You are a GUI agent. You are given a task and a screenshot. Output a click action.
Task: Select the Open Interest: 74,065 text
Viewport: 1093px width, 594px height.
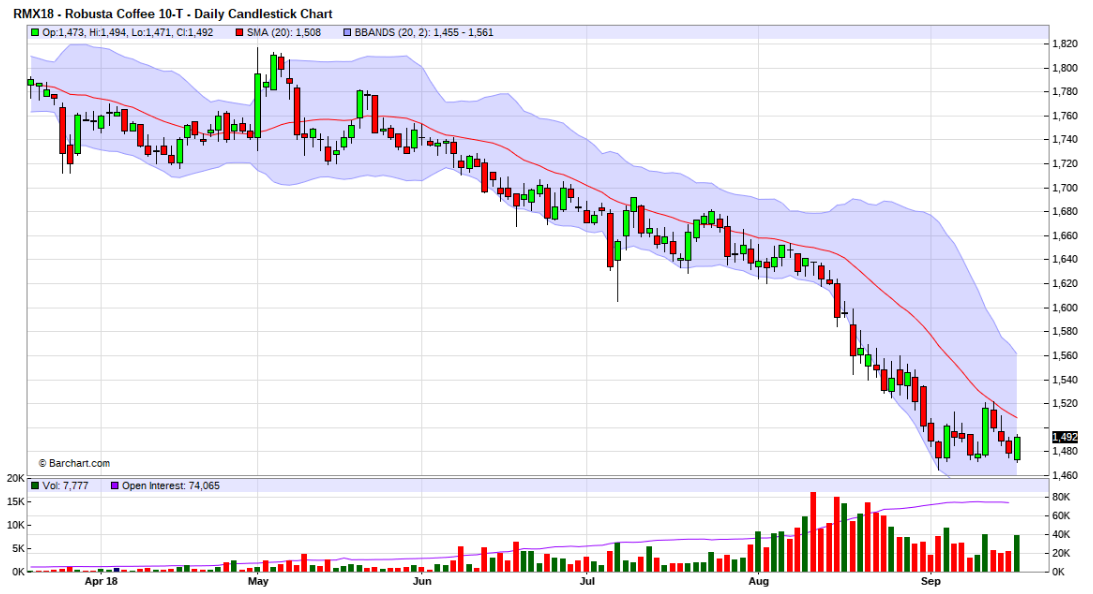click(x=171, y=485)
